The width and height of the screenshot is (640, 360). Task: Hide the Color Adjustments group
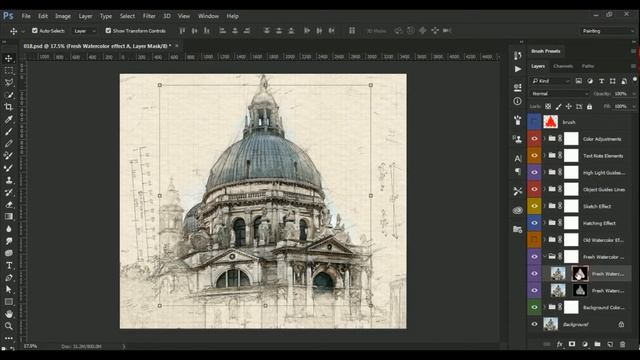(x=534, y=139)
